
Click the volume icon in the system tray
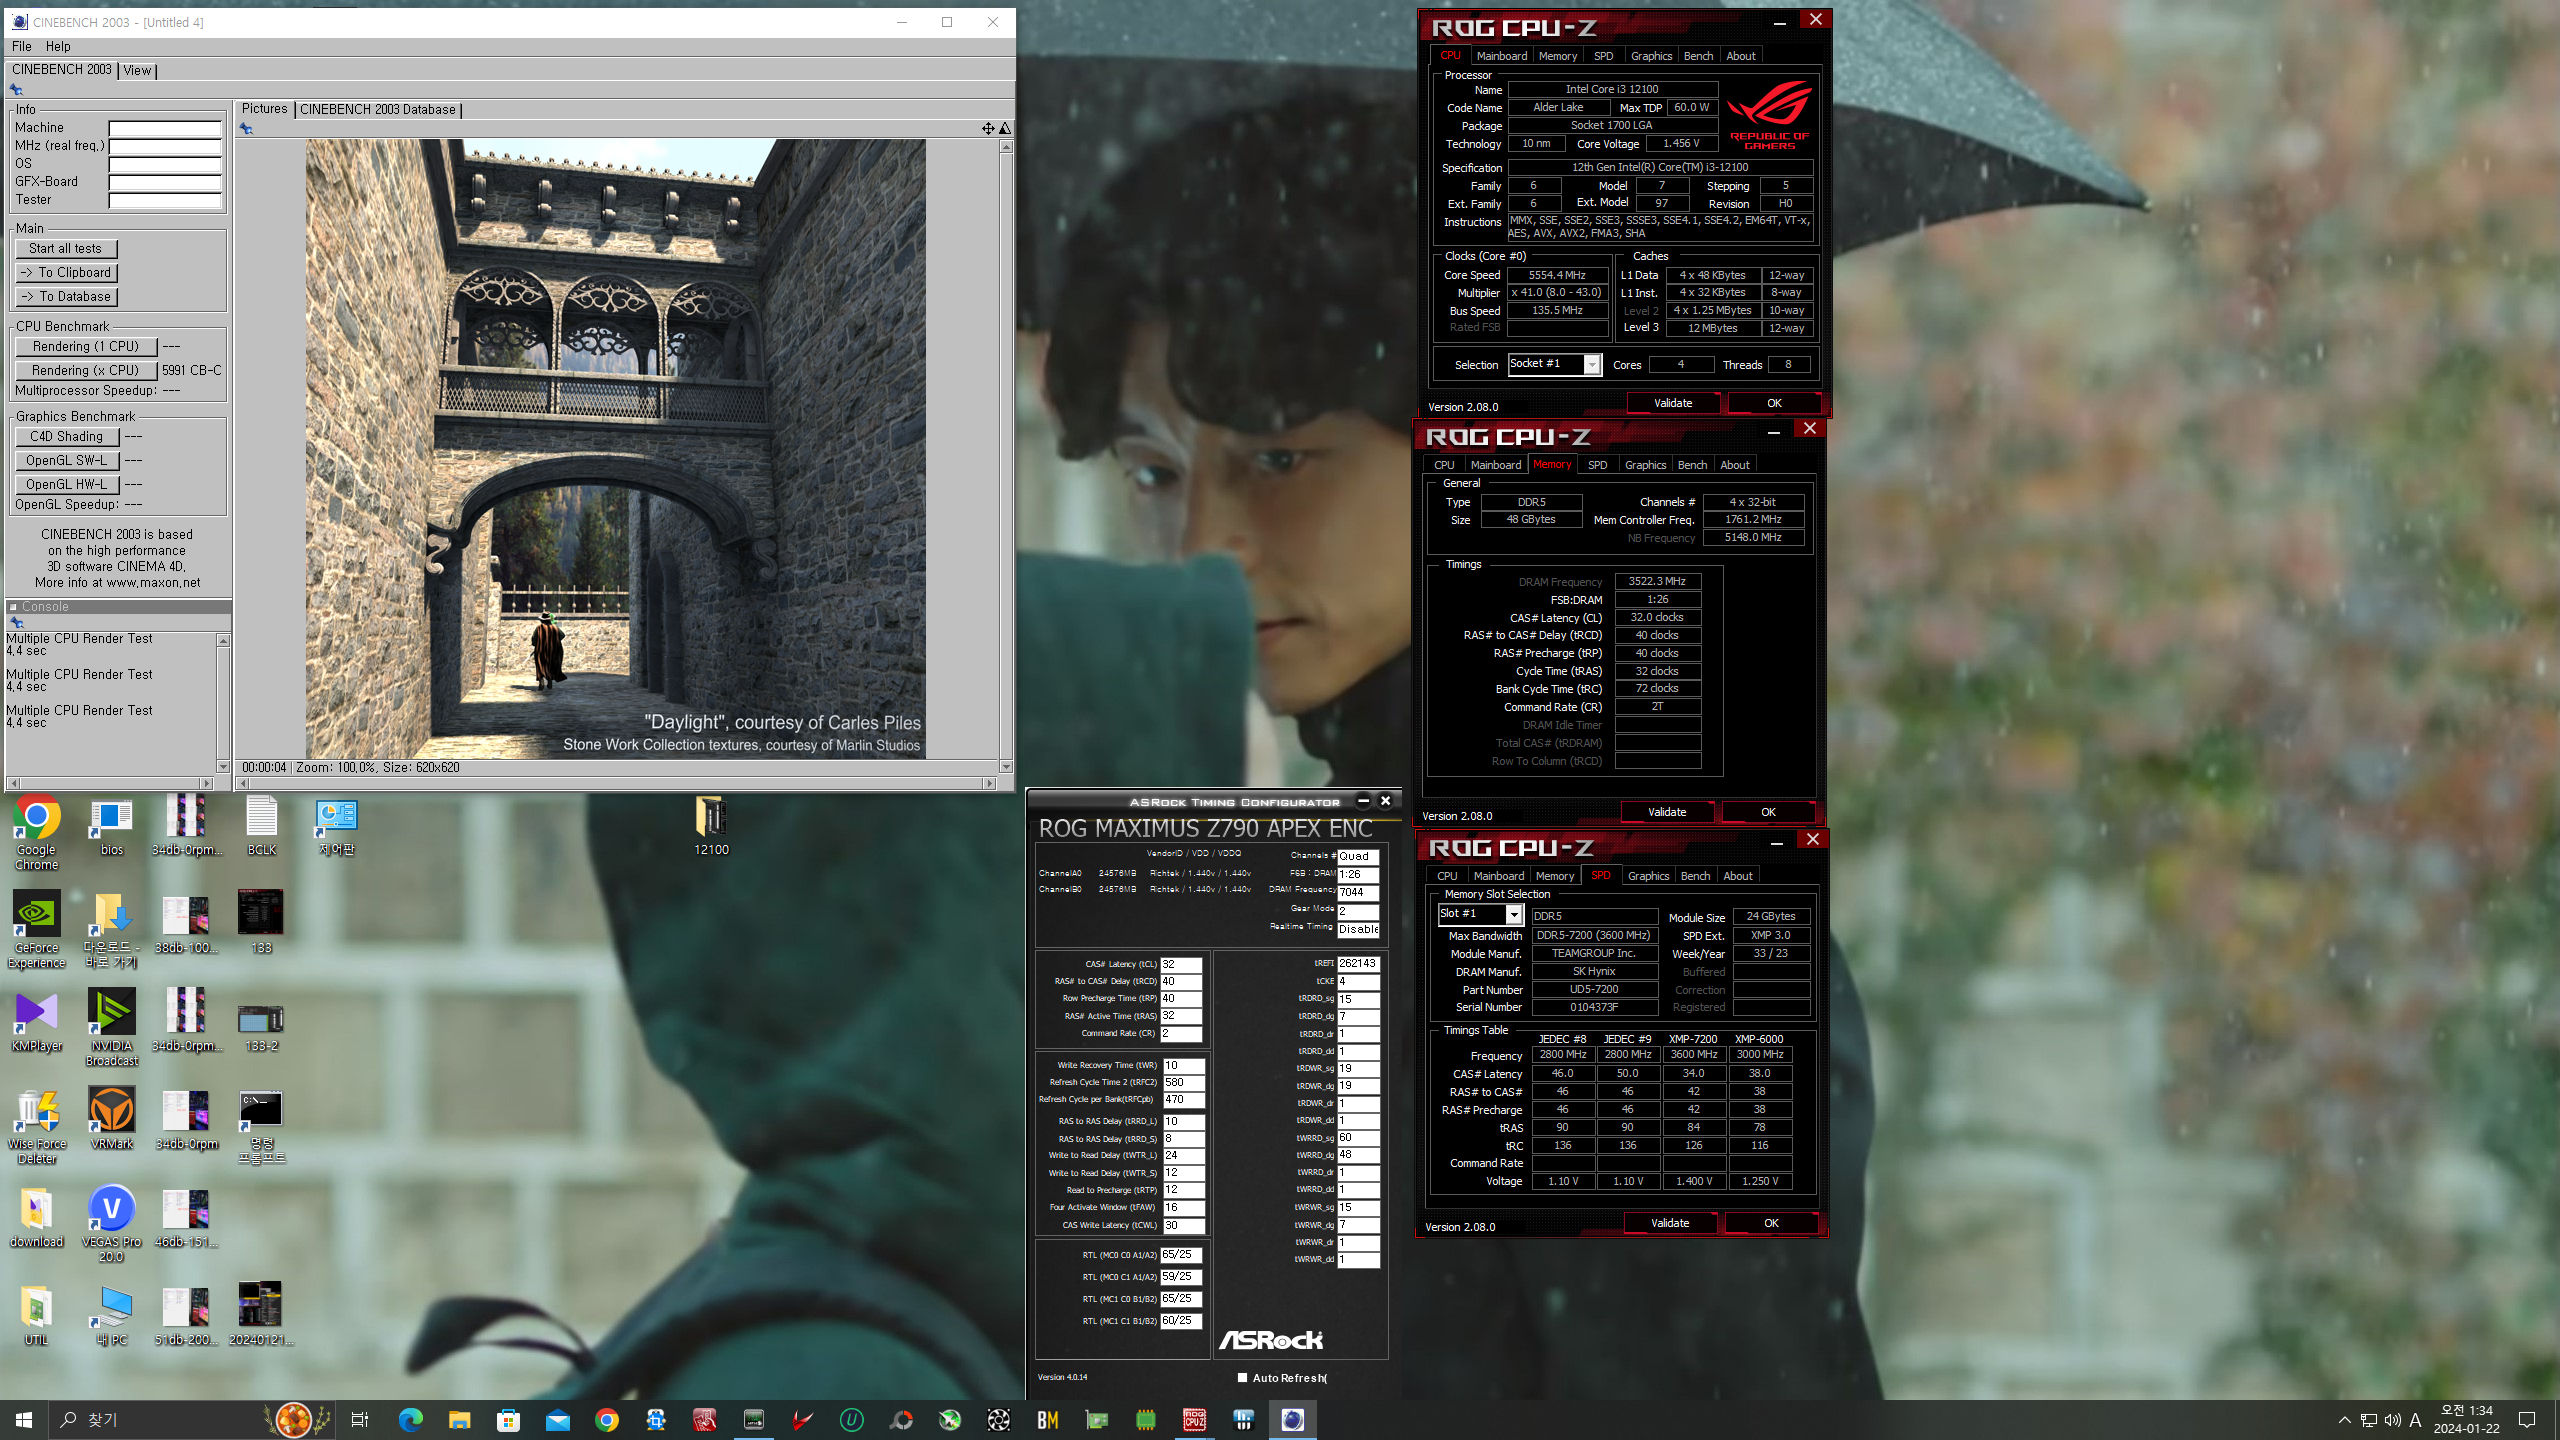(x=2392, y=1420)
